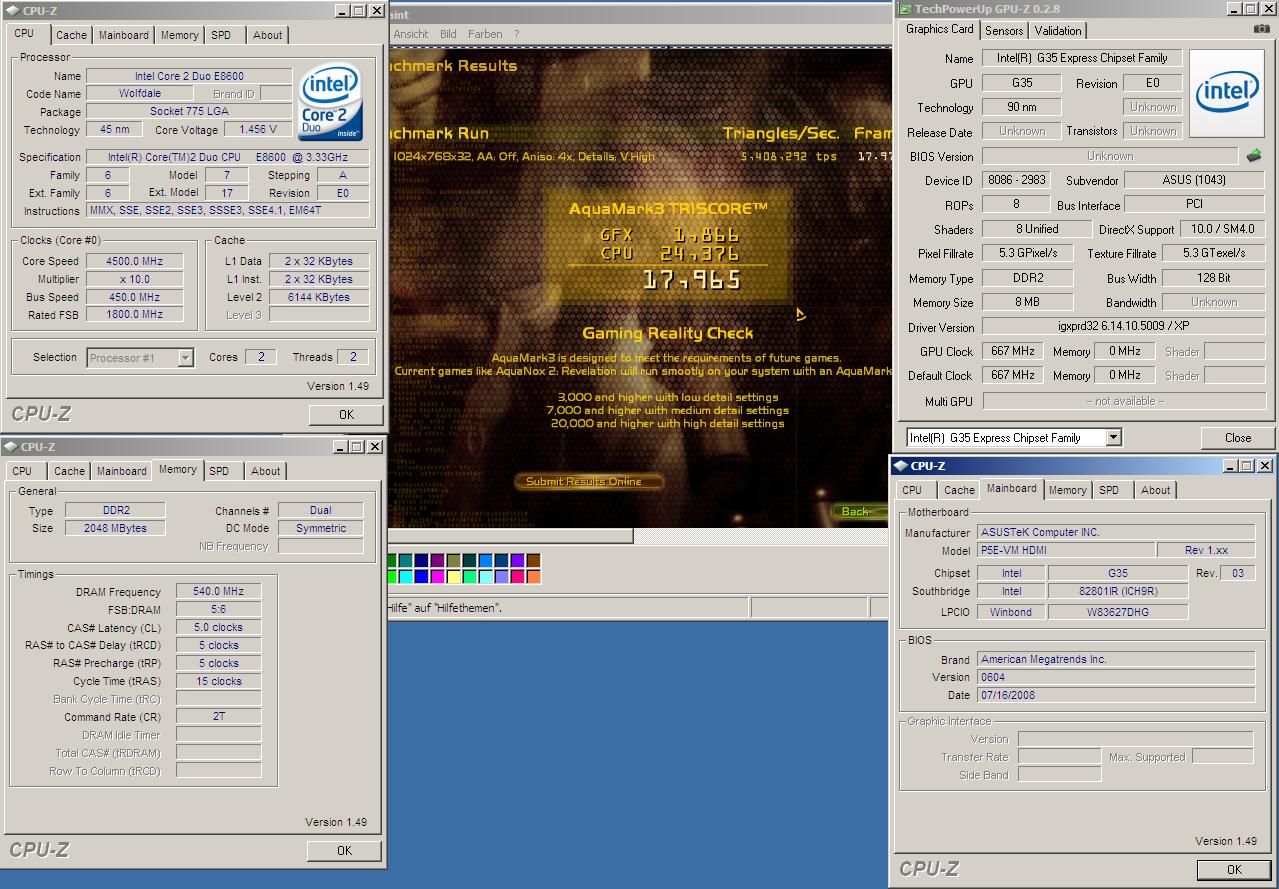Screen dimensions: 1279x889
Task: Switch to Mainboard tab in CPU-Z CPU window
Action: tap(123, 35)
